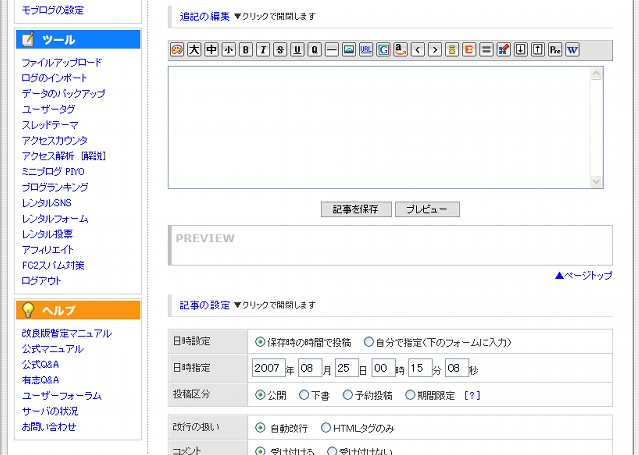Click the Amazon icon in toolbar
The height and width of the screenshot is (455, 639).
pos(400,50)
